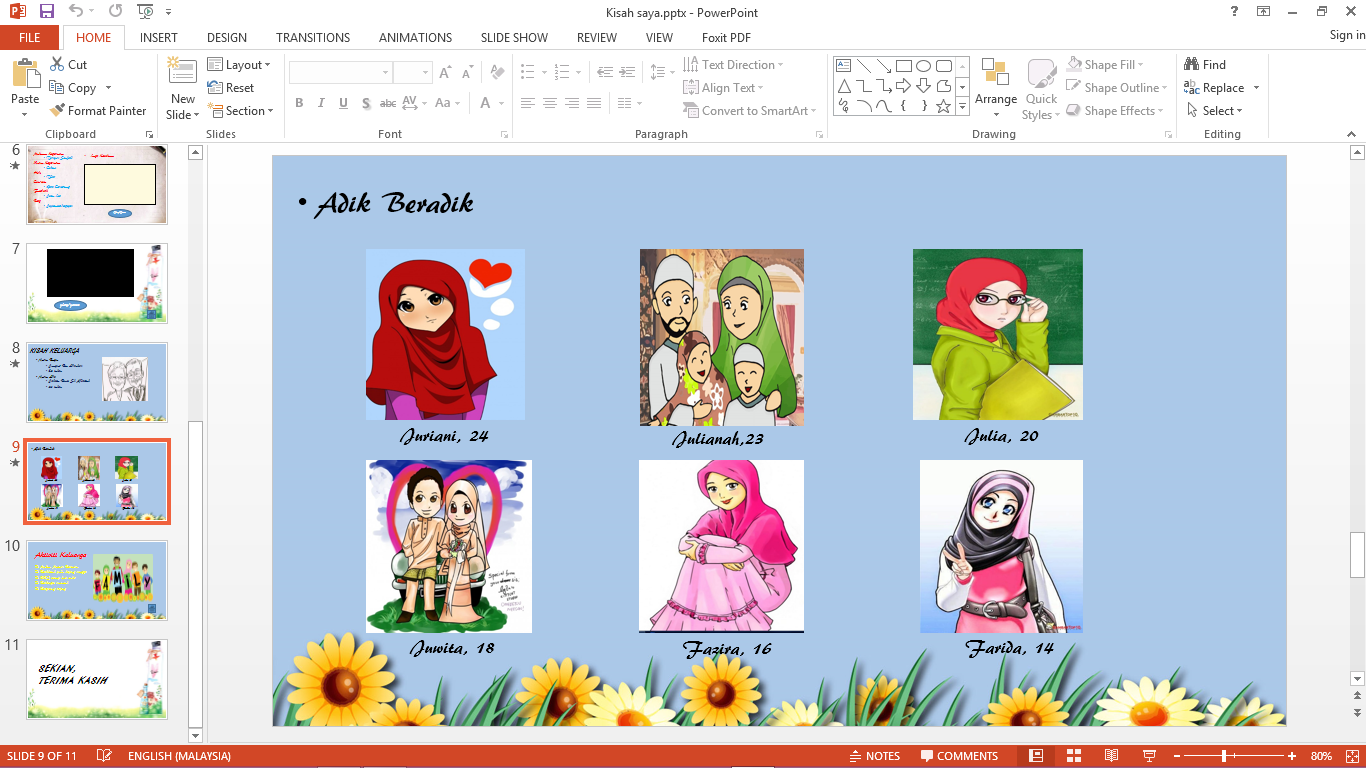Image resolution: width=1366 pixels, height=768 pixels.
Task: Open the FILE tab
Action: click(30, 38)
